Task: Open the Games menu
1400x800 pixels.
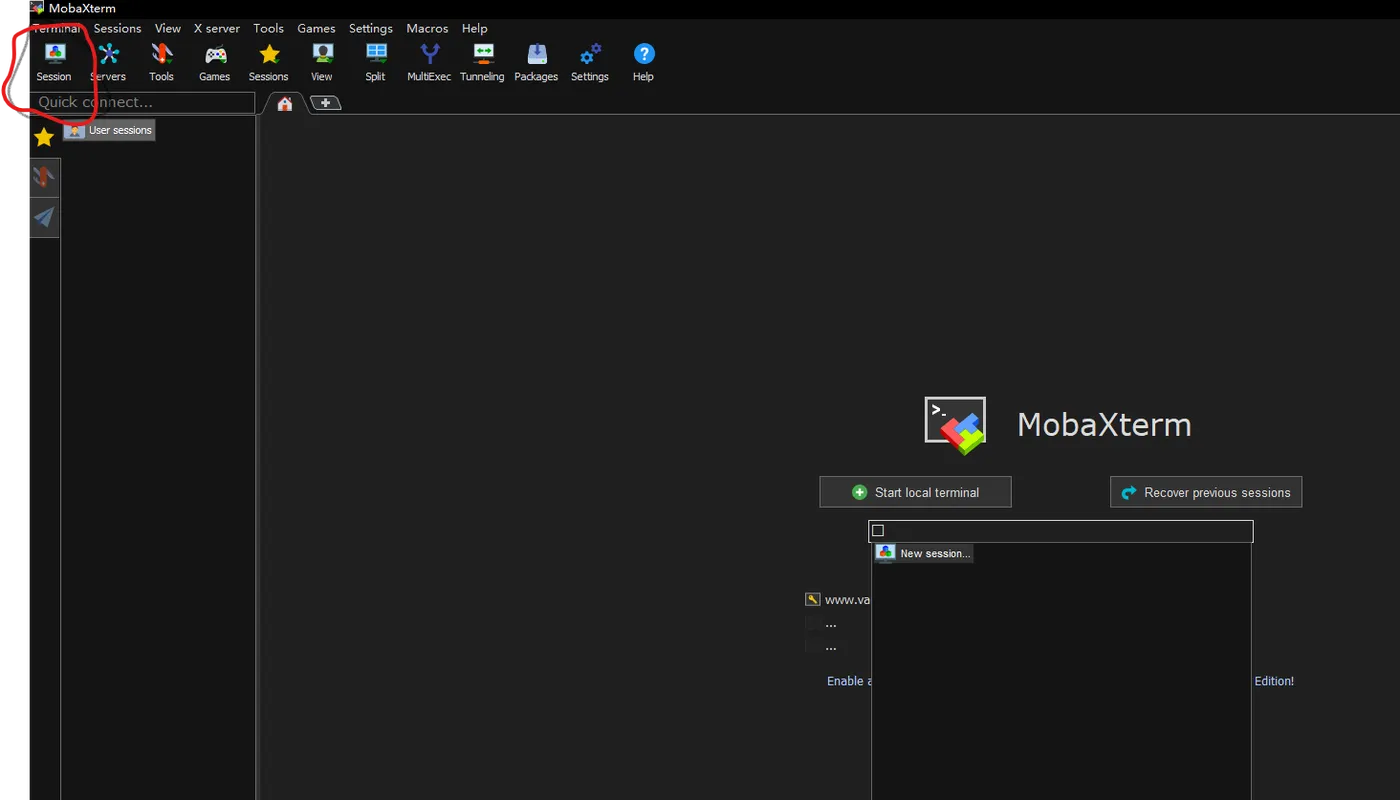Action: pyautogui.click(x=316, y=28)
